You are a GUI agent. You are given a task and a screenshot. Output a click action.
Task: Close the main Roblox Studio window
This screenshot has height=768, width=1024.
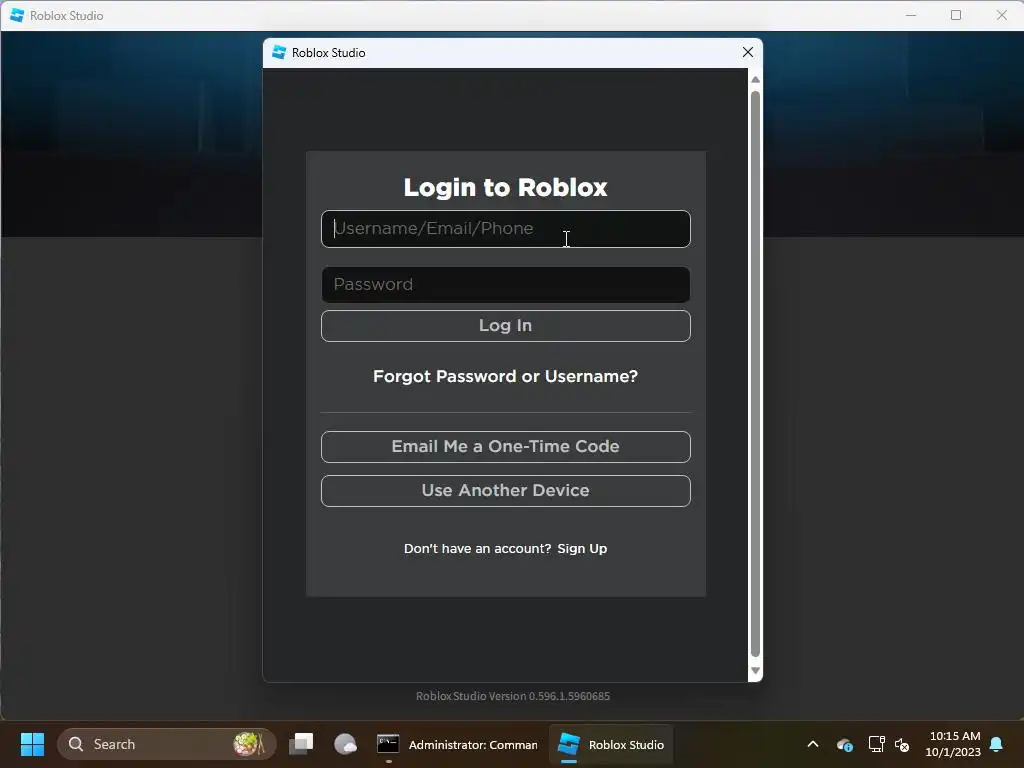[x=1001, y=15]
